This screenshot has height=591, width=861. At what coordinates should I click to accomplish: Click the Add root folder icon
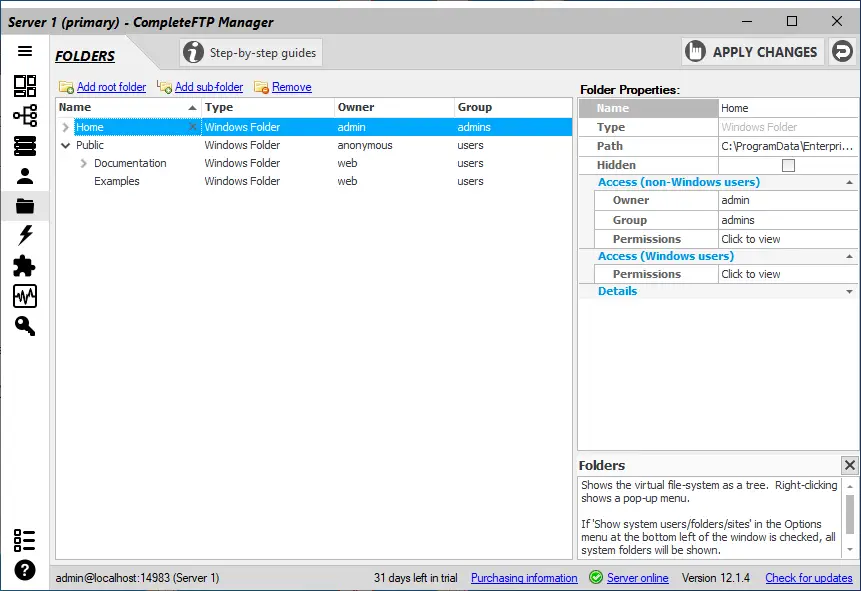point(66,87)
